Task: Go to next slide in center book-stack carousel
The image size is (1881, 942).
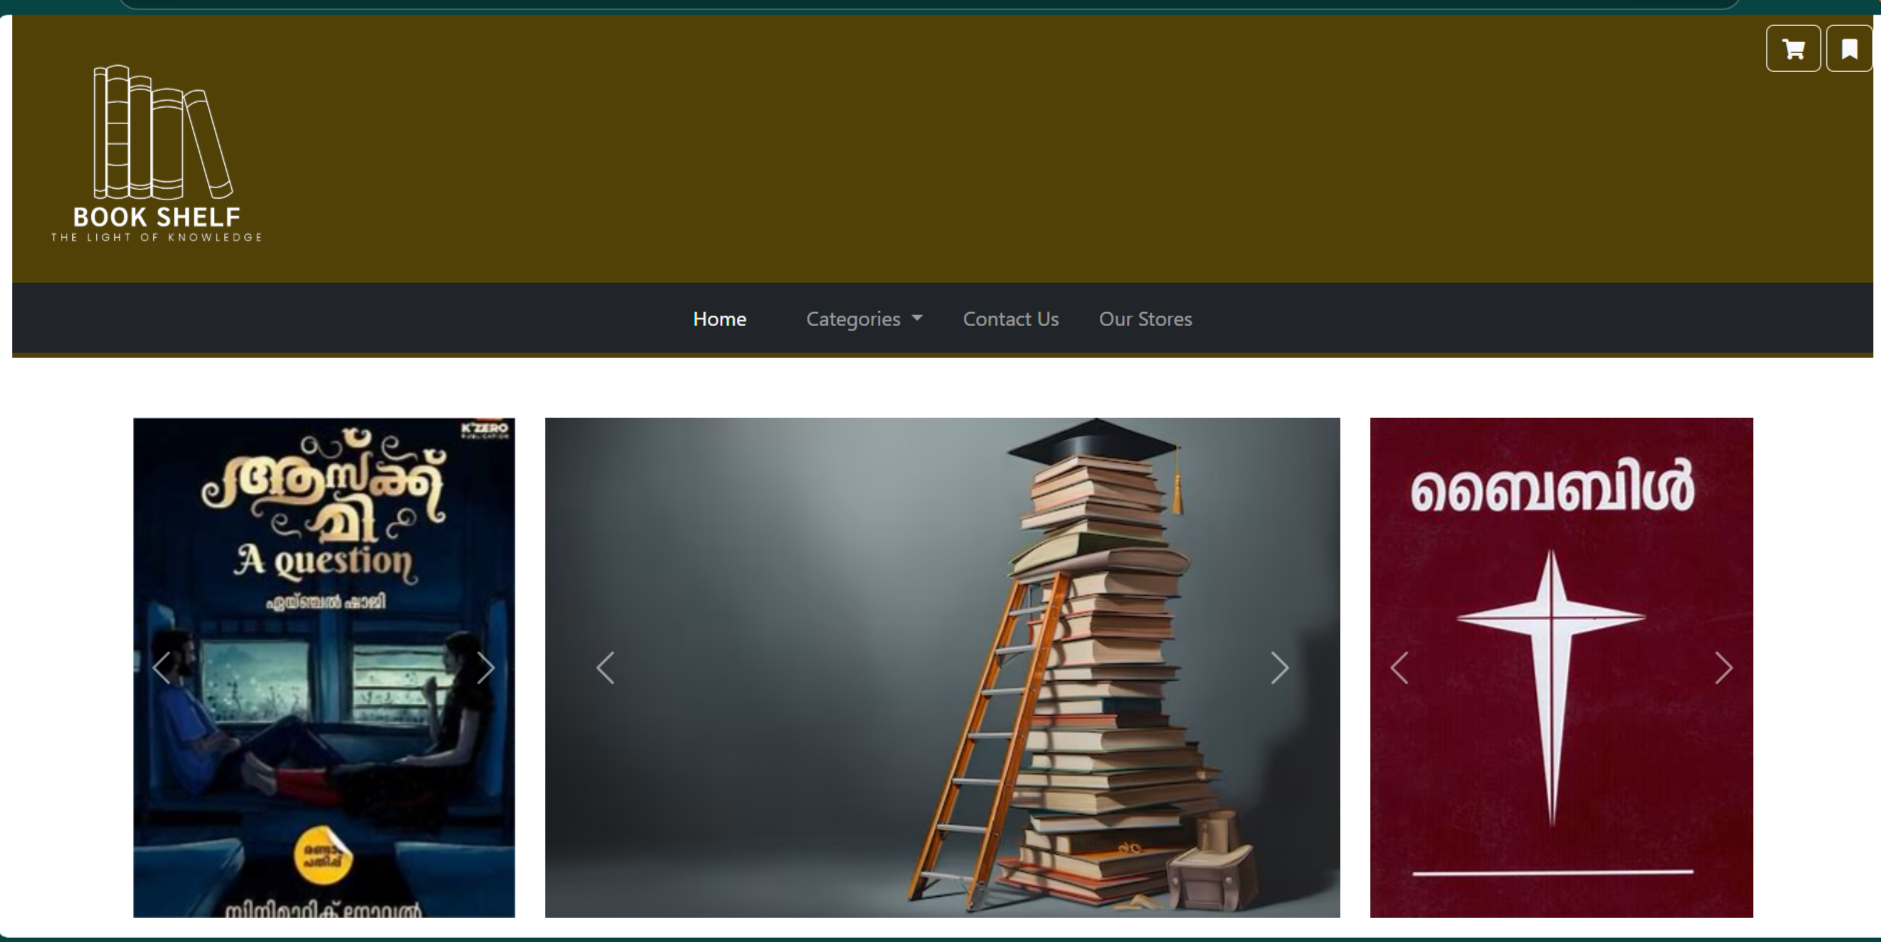Action: pyautogui.click(x=1279, y=668)
